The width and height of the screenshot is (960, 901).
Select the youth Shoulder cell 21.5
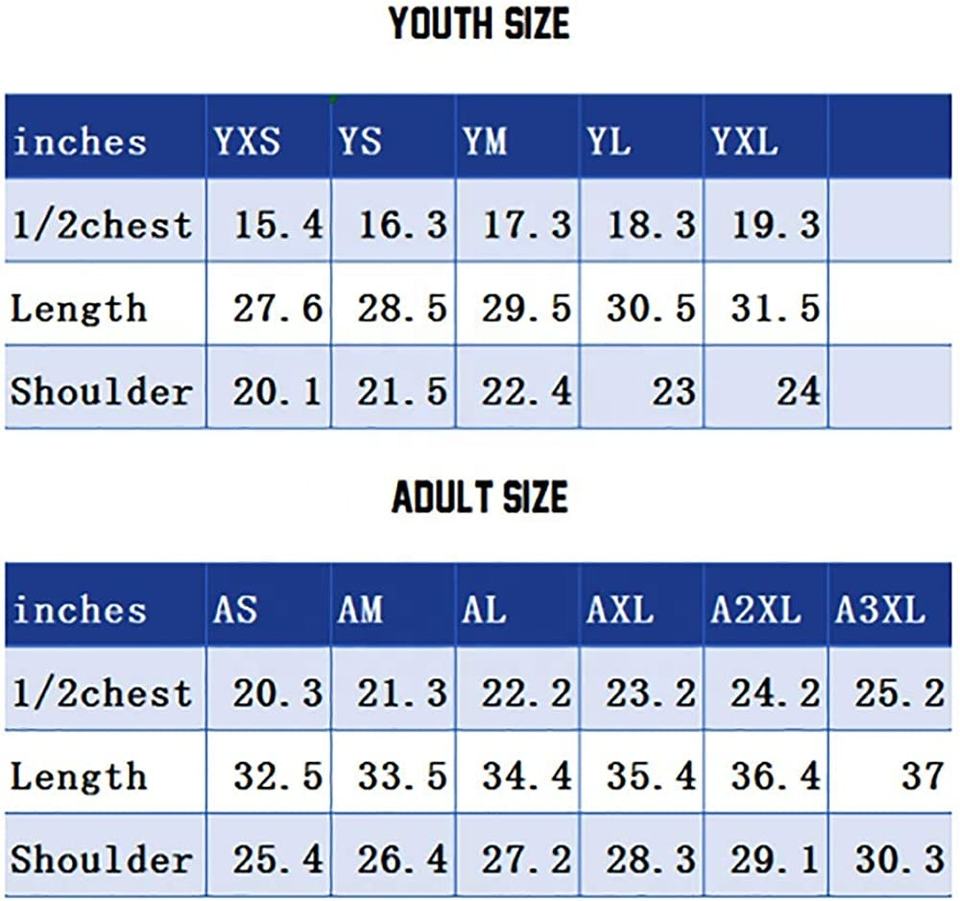[x=402, y=391]
